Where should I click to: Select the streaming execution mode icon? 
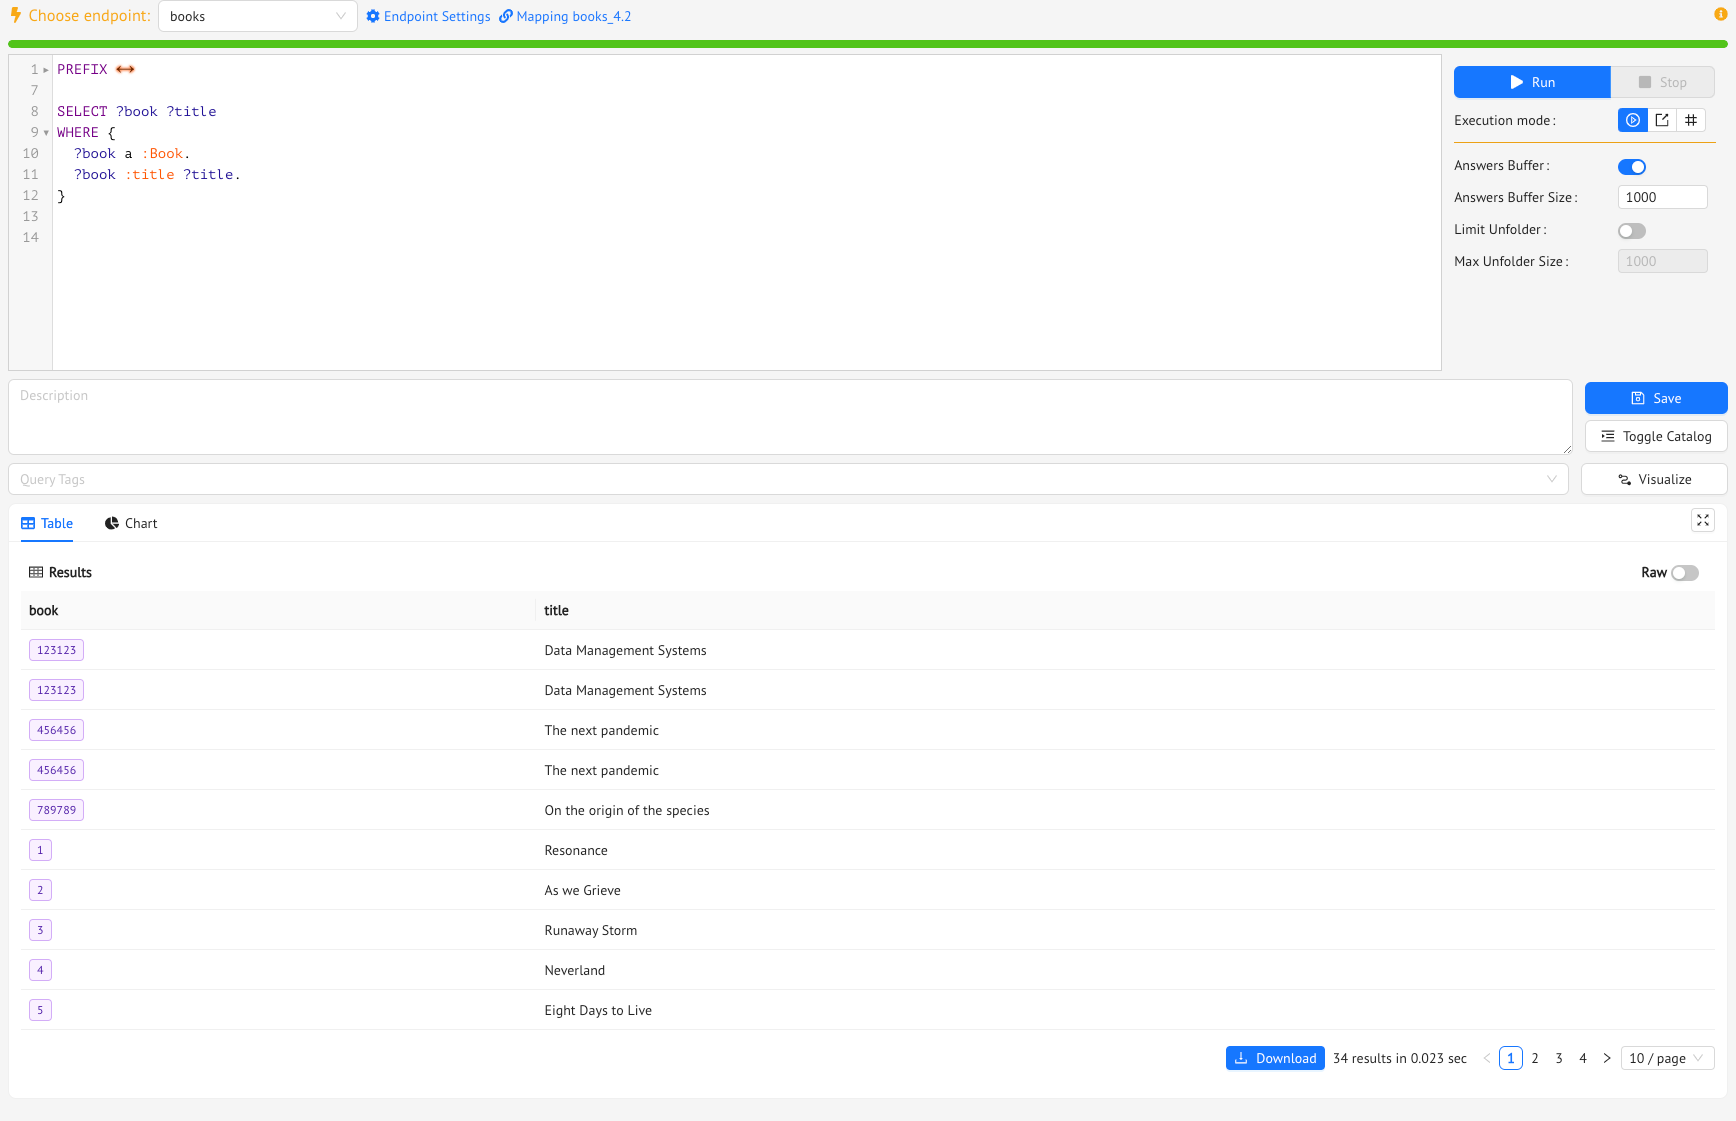coord(1632,120)
